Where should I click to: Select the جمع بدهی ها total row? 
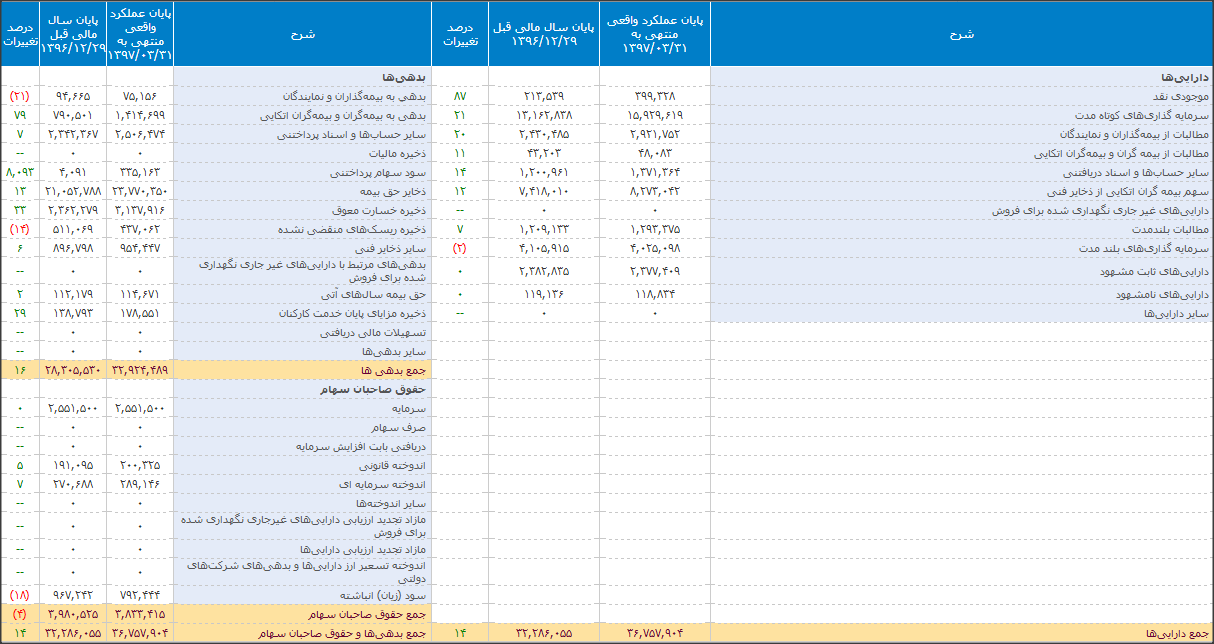[399, 371]
